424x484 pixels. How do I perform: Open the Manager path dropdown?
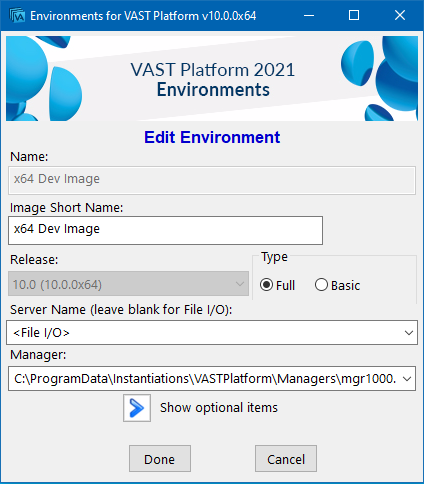[407, 379]
